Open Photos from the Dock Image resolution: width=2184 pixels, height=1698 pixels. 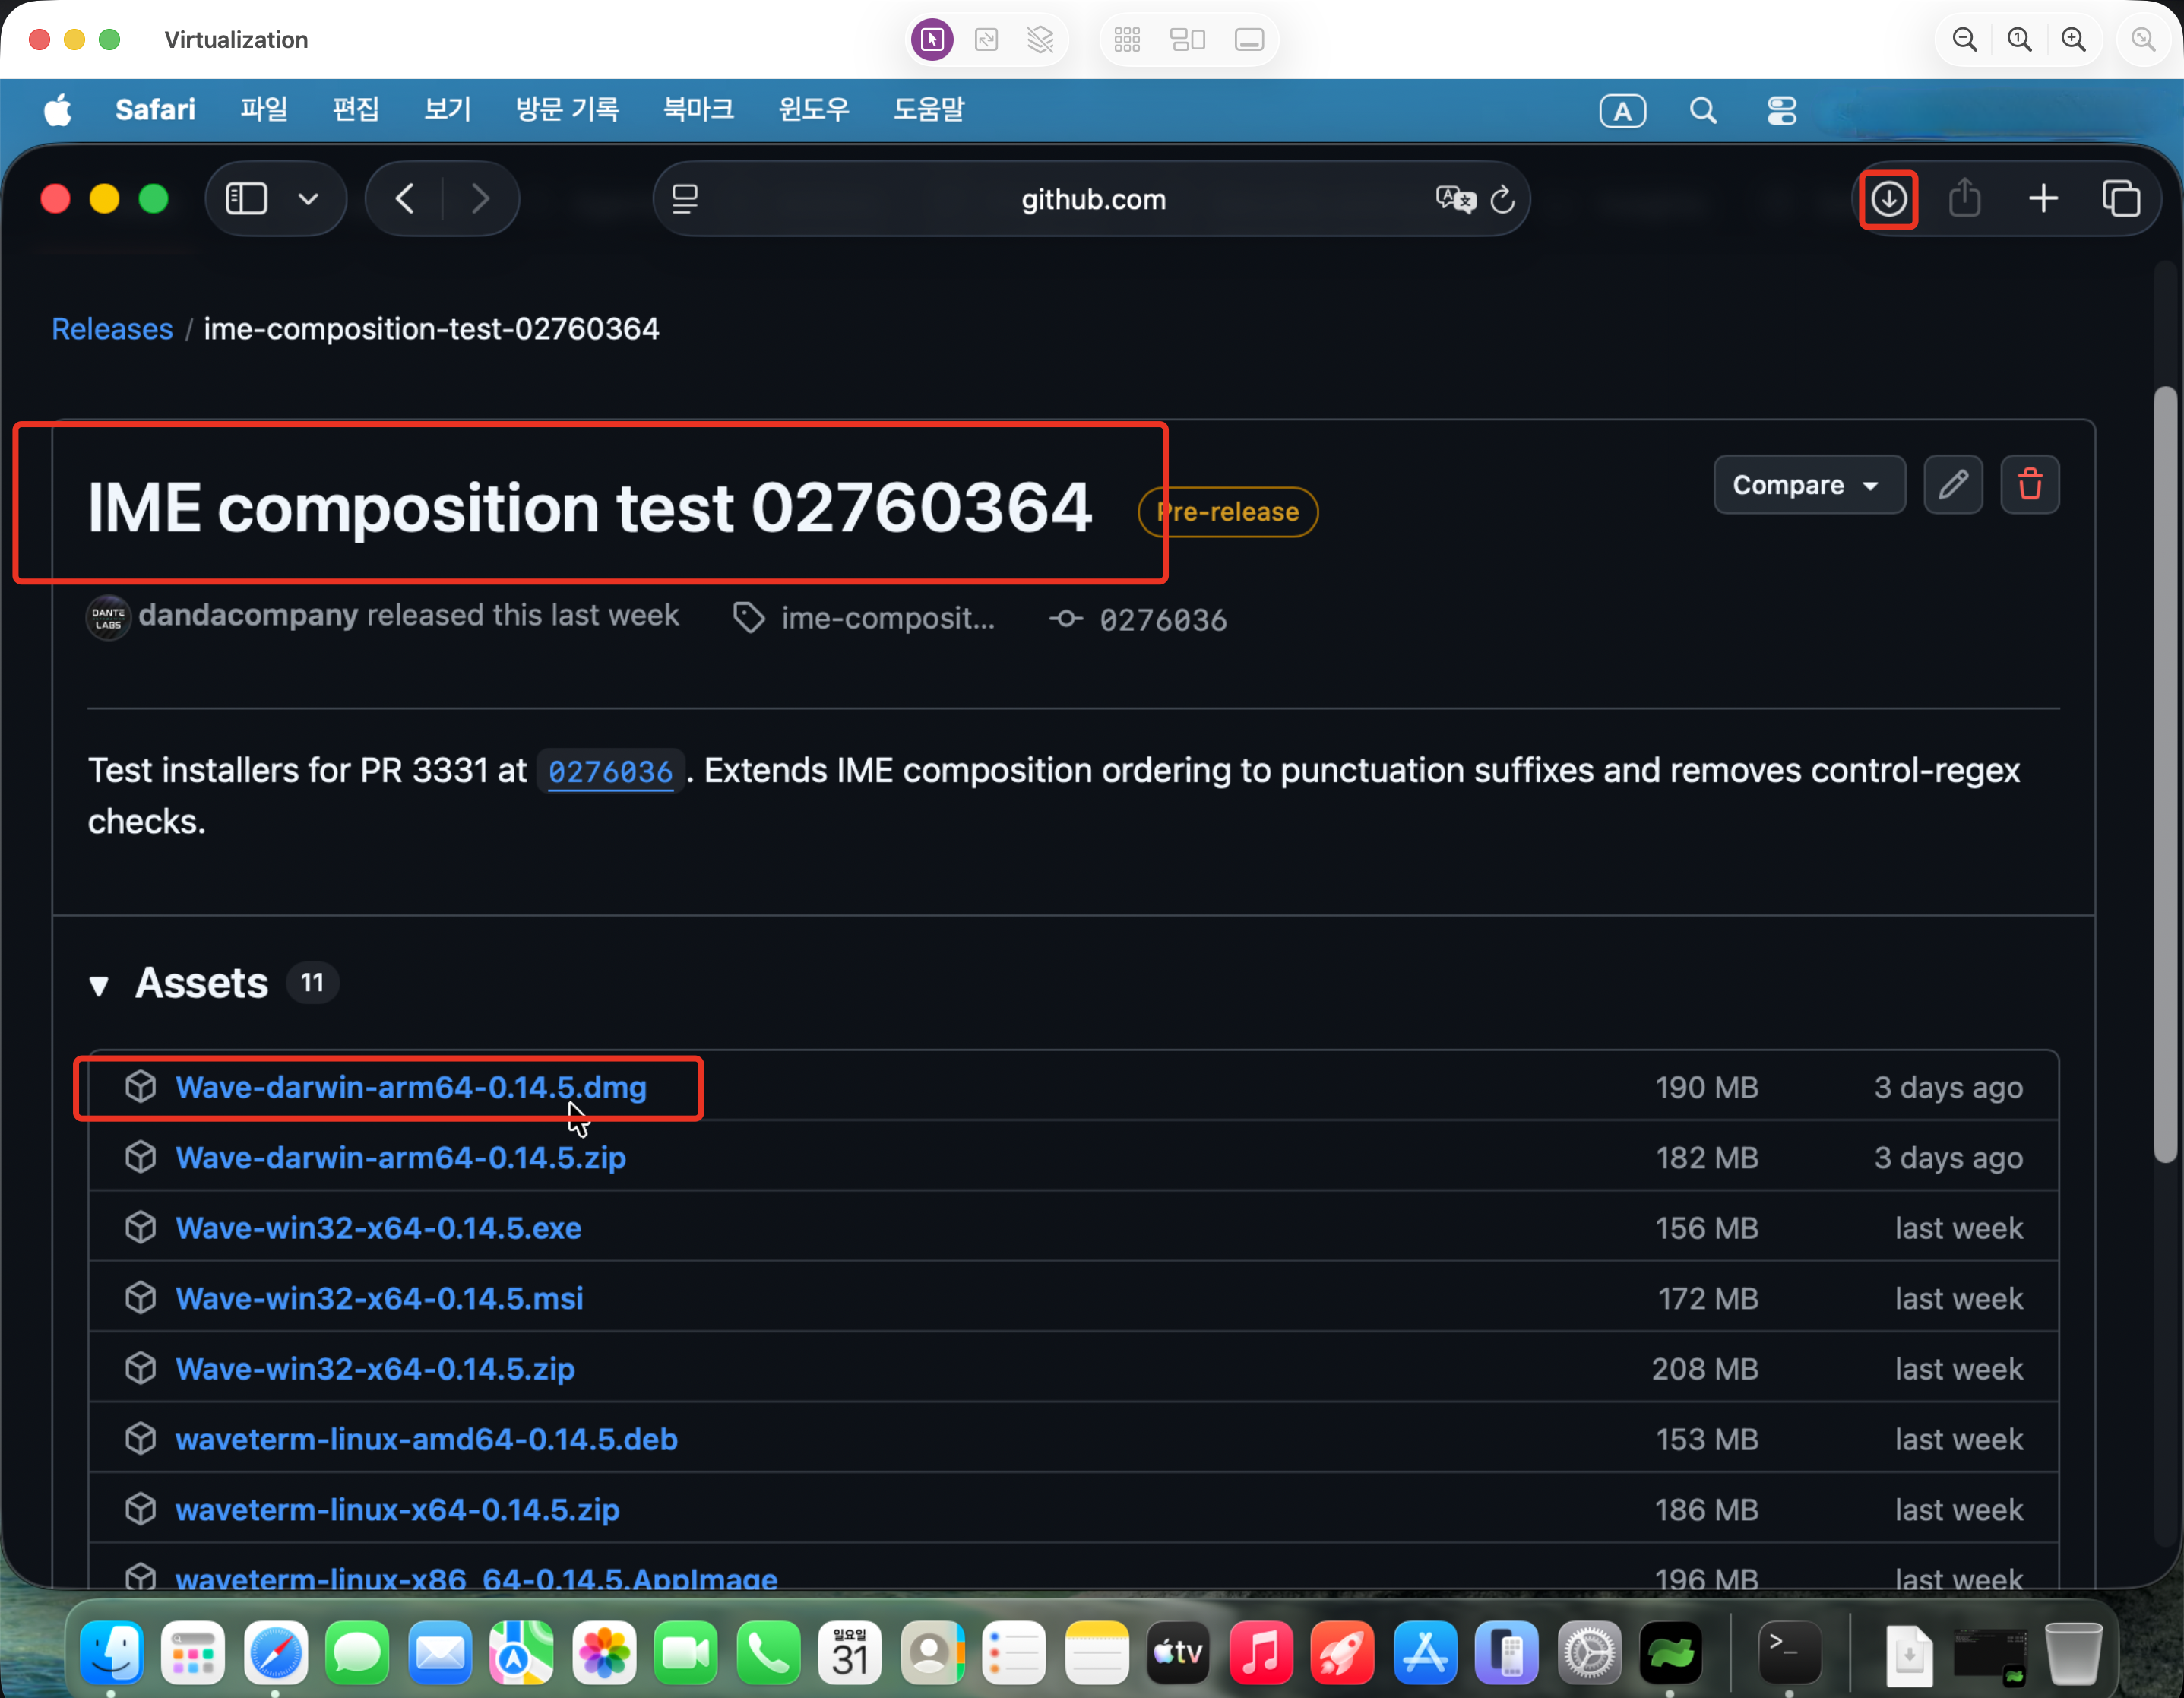coord(604,1651)
